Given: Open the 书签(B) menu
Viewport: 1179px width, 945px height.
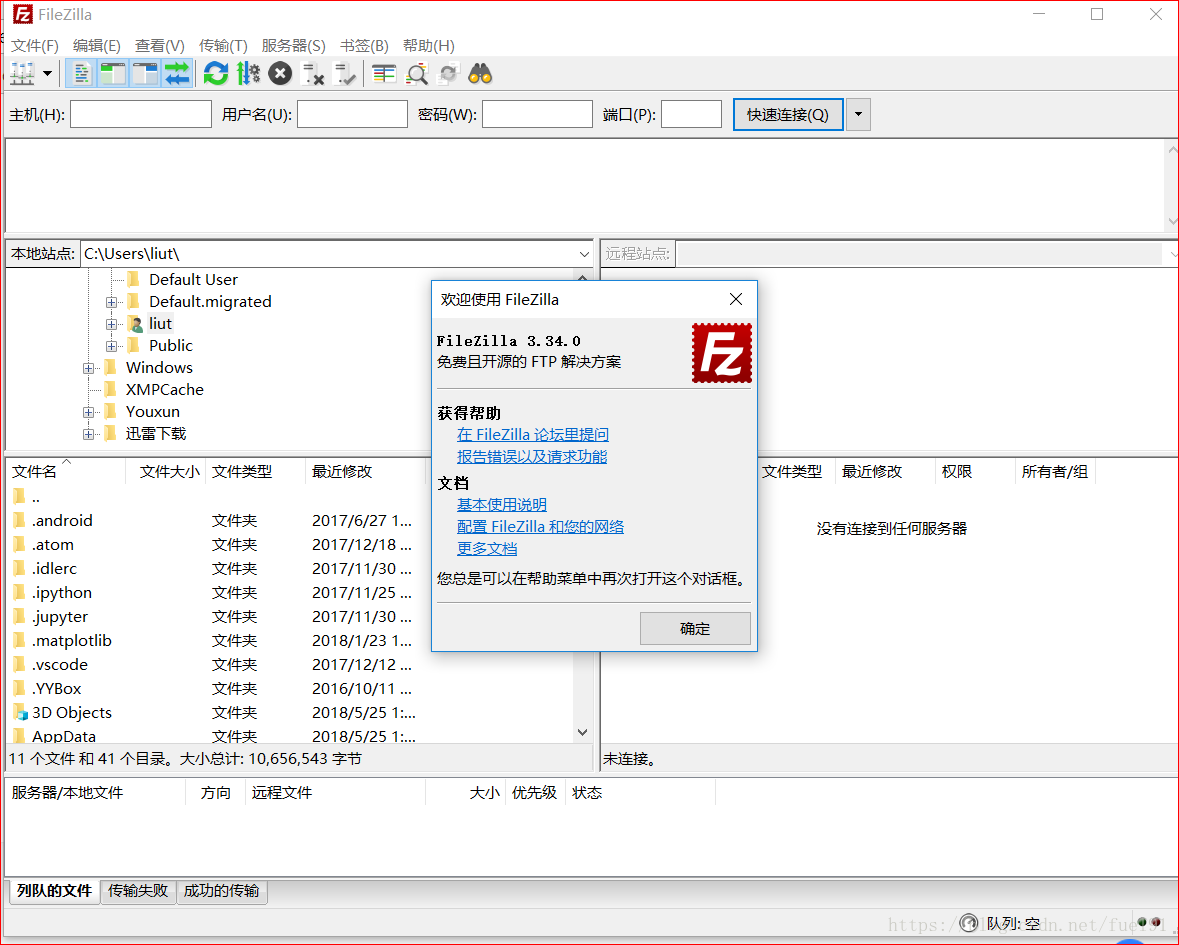Looking at the screenshot, I should coord(364,46).
